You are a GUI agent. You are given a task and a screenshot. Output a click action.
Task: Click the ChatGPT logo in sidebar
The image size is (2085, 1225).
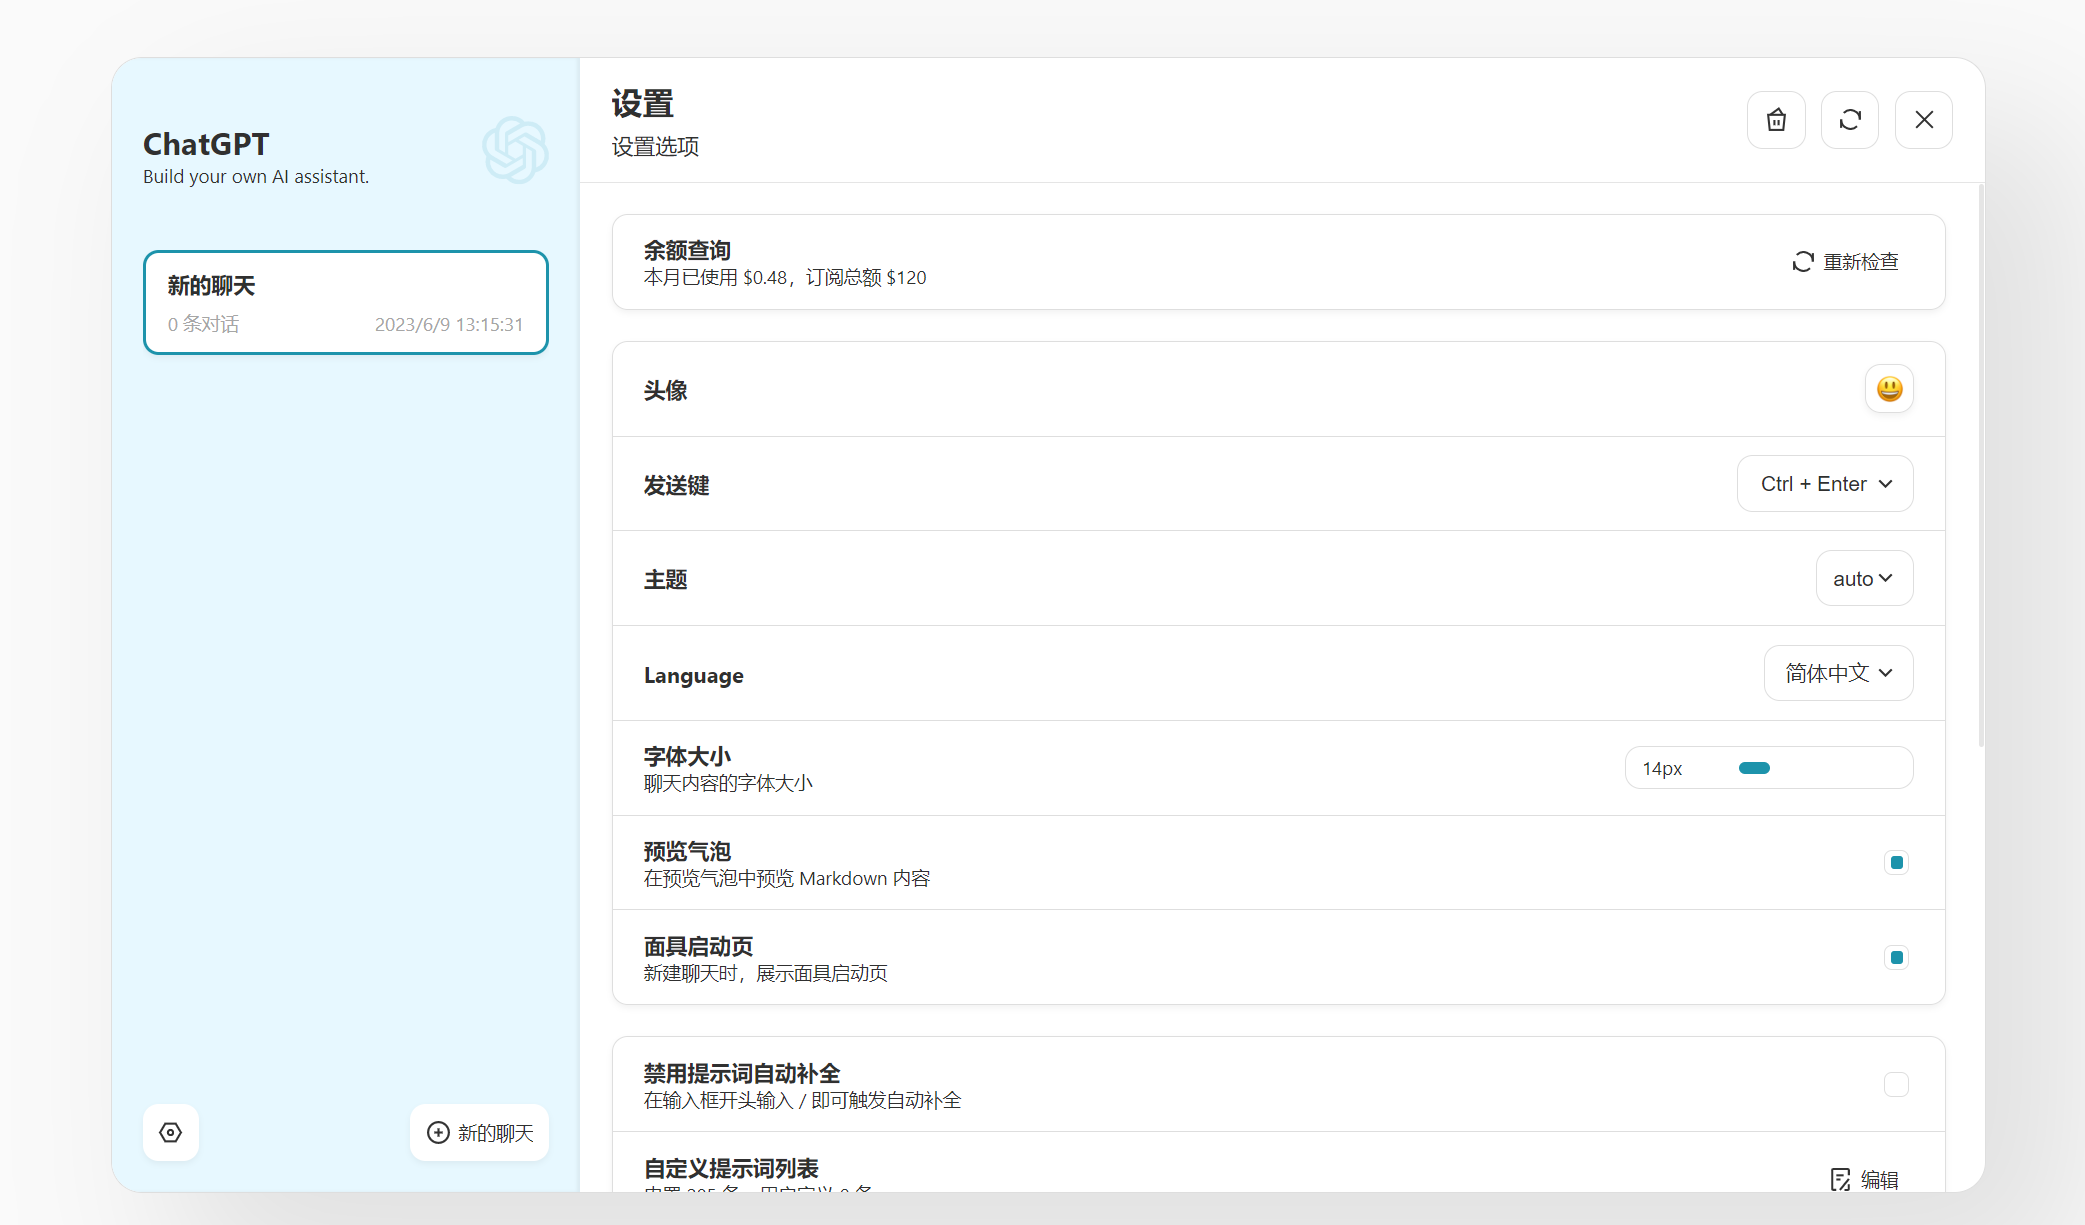(x=515, y=150)
